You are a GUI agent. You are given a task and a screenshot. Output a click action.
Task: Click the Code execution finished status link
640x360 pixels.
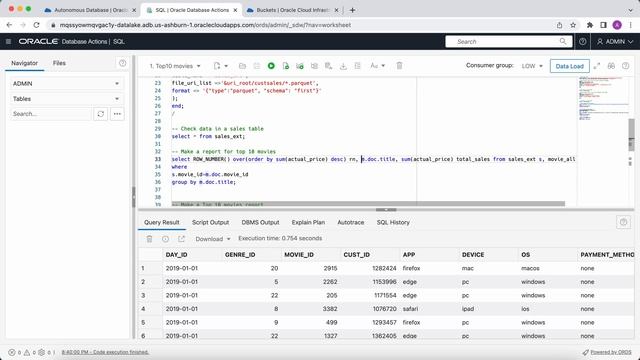click(x=105, y=352)
